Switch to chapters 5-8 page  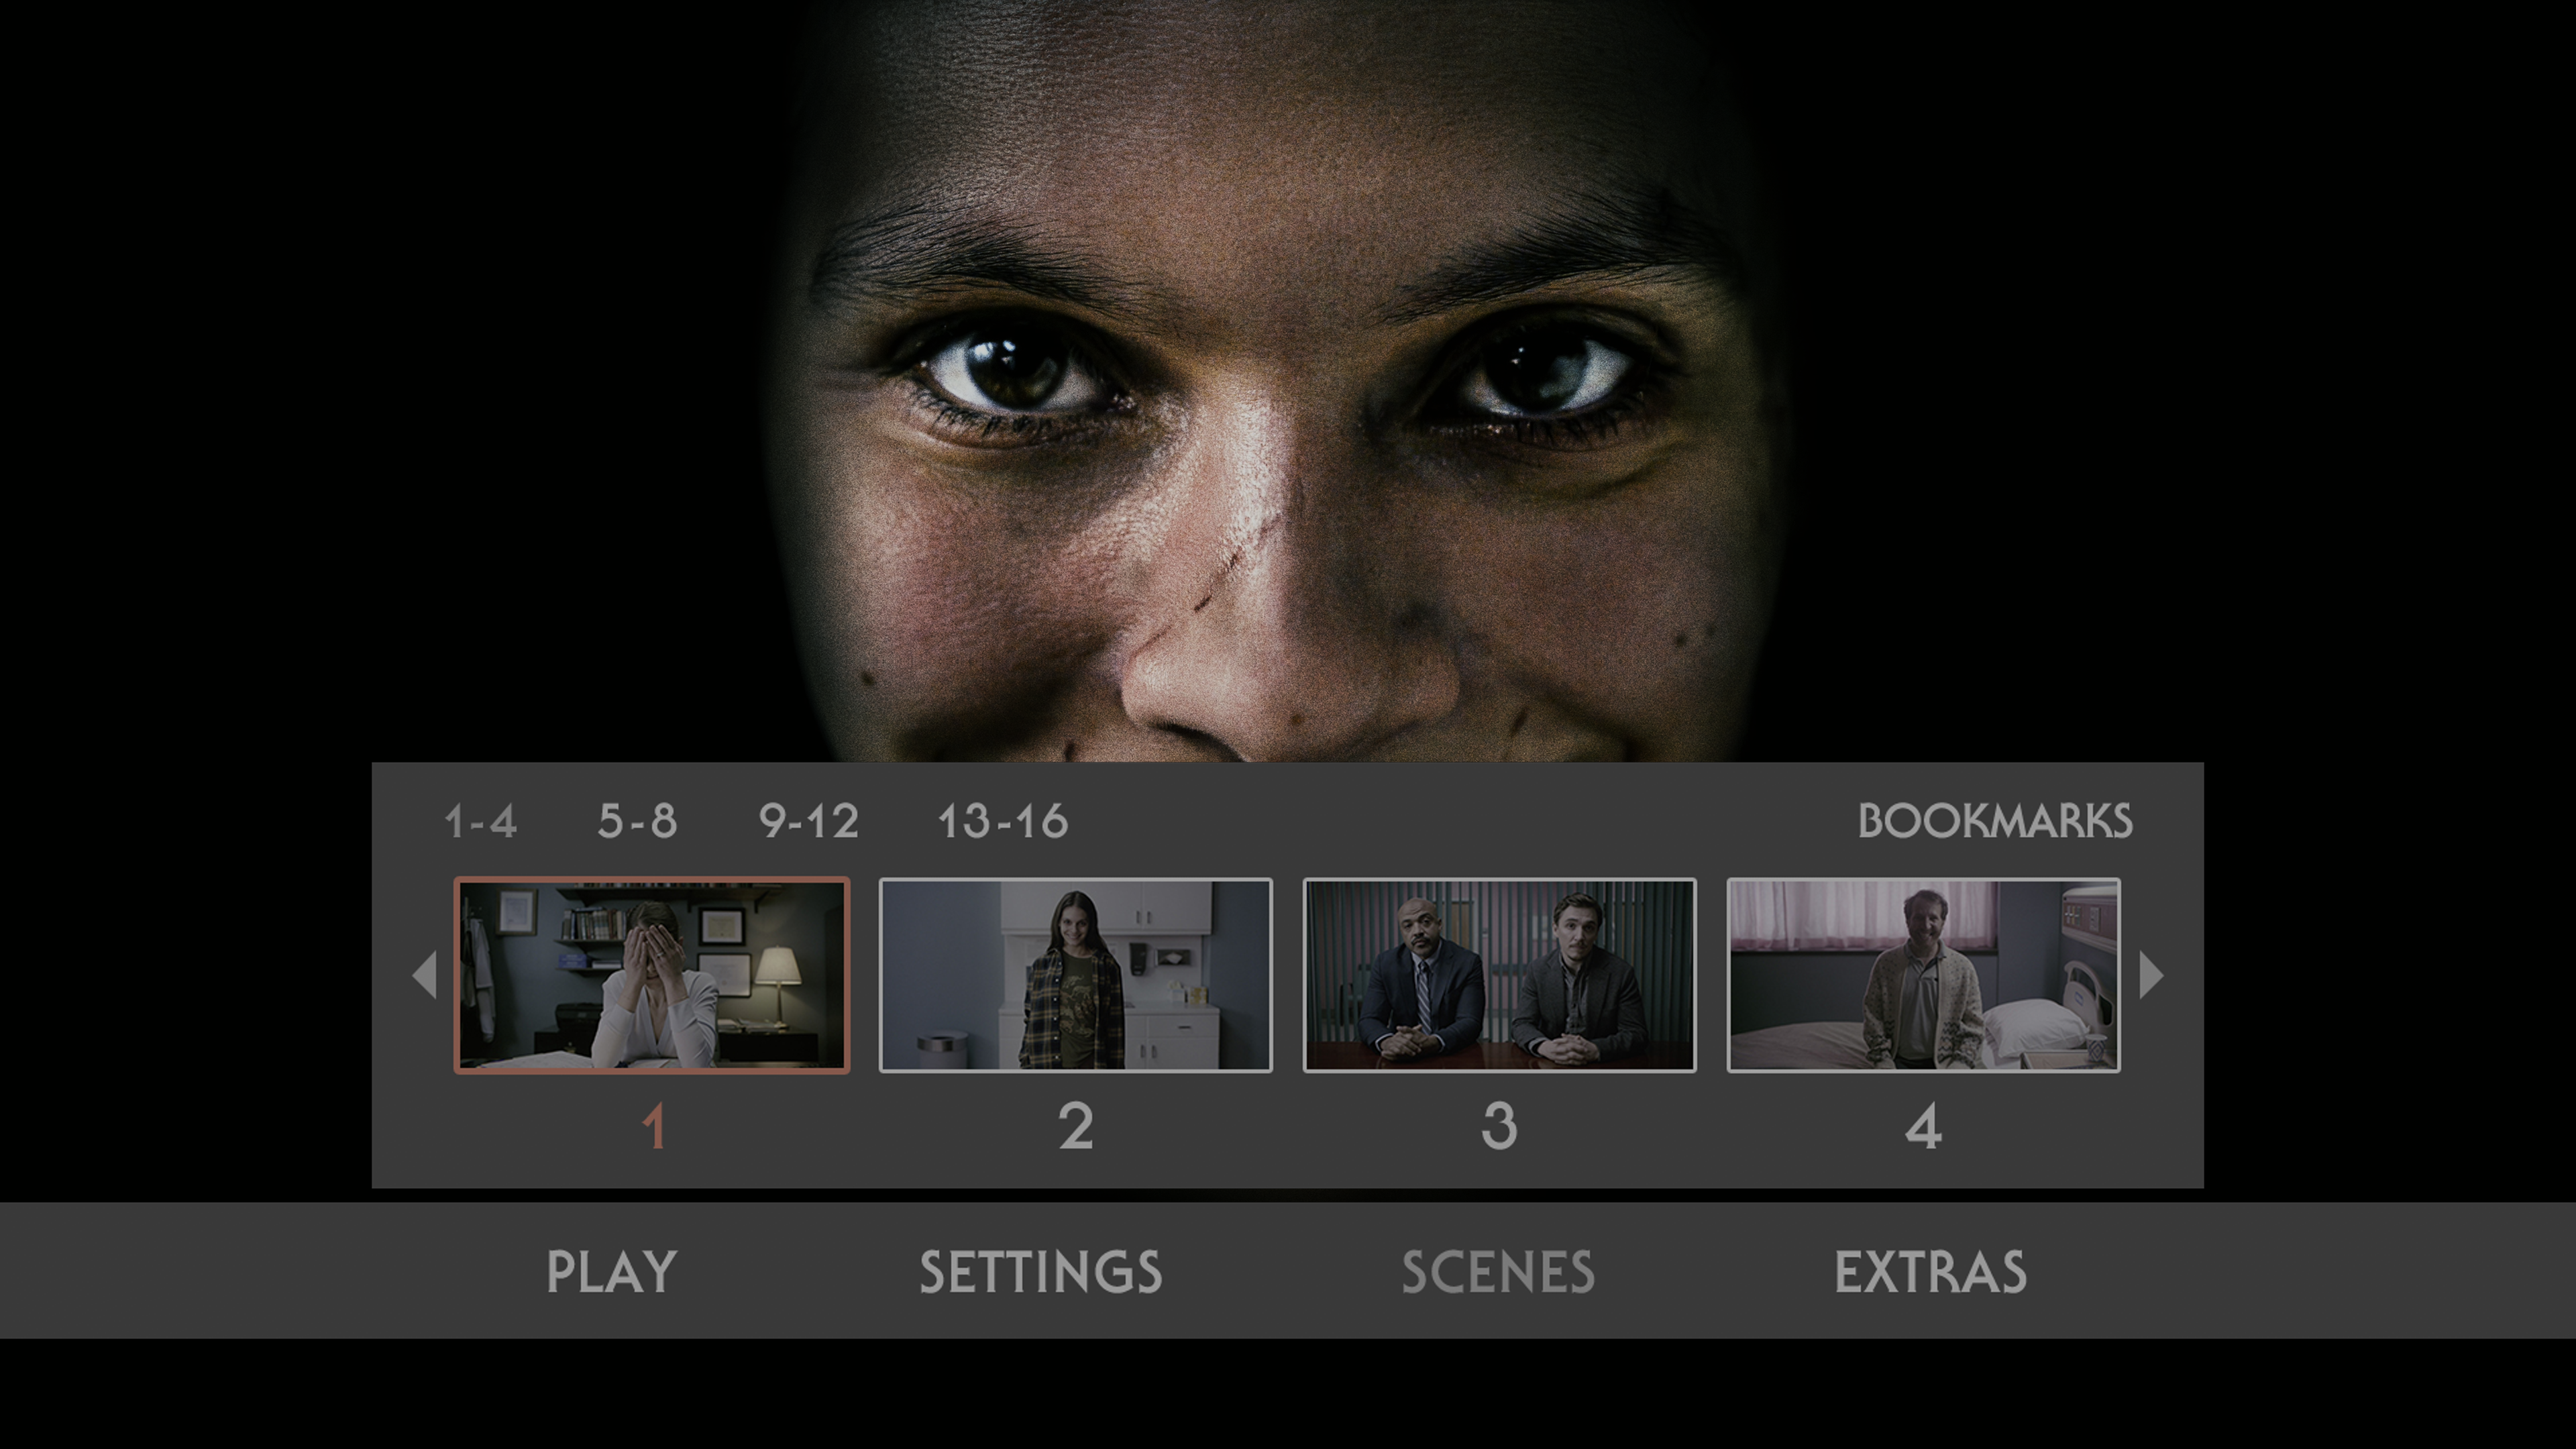point(637,822)
